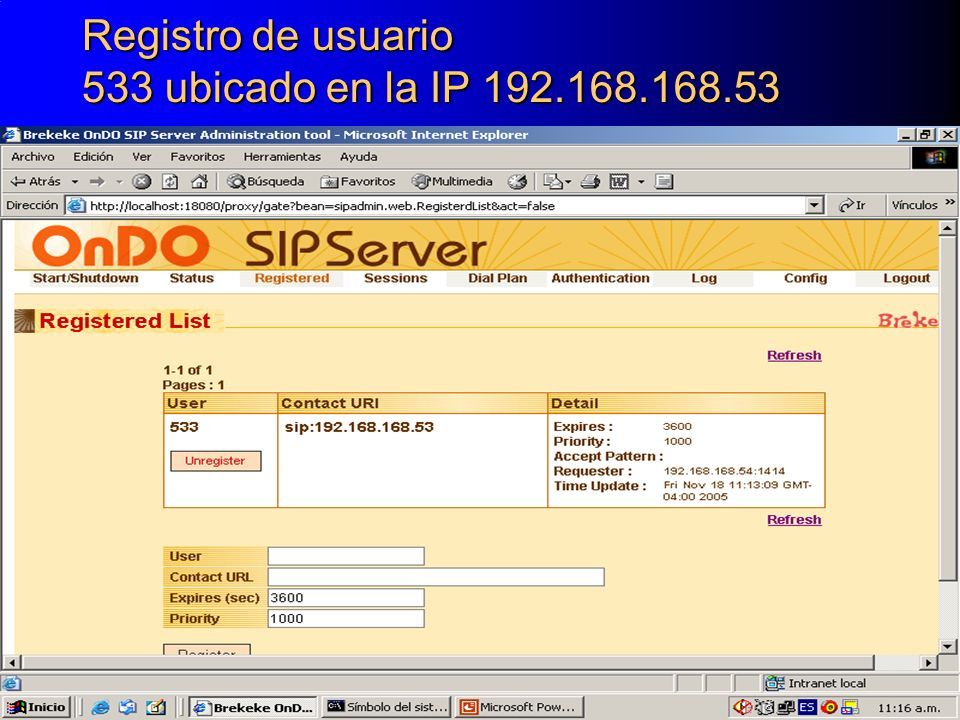The width and height of the screenshot is (960, 720).
Task: Open the Authentication tab
Action: click(x=600, y=278)
